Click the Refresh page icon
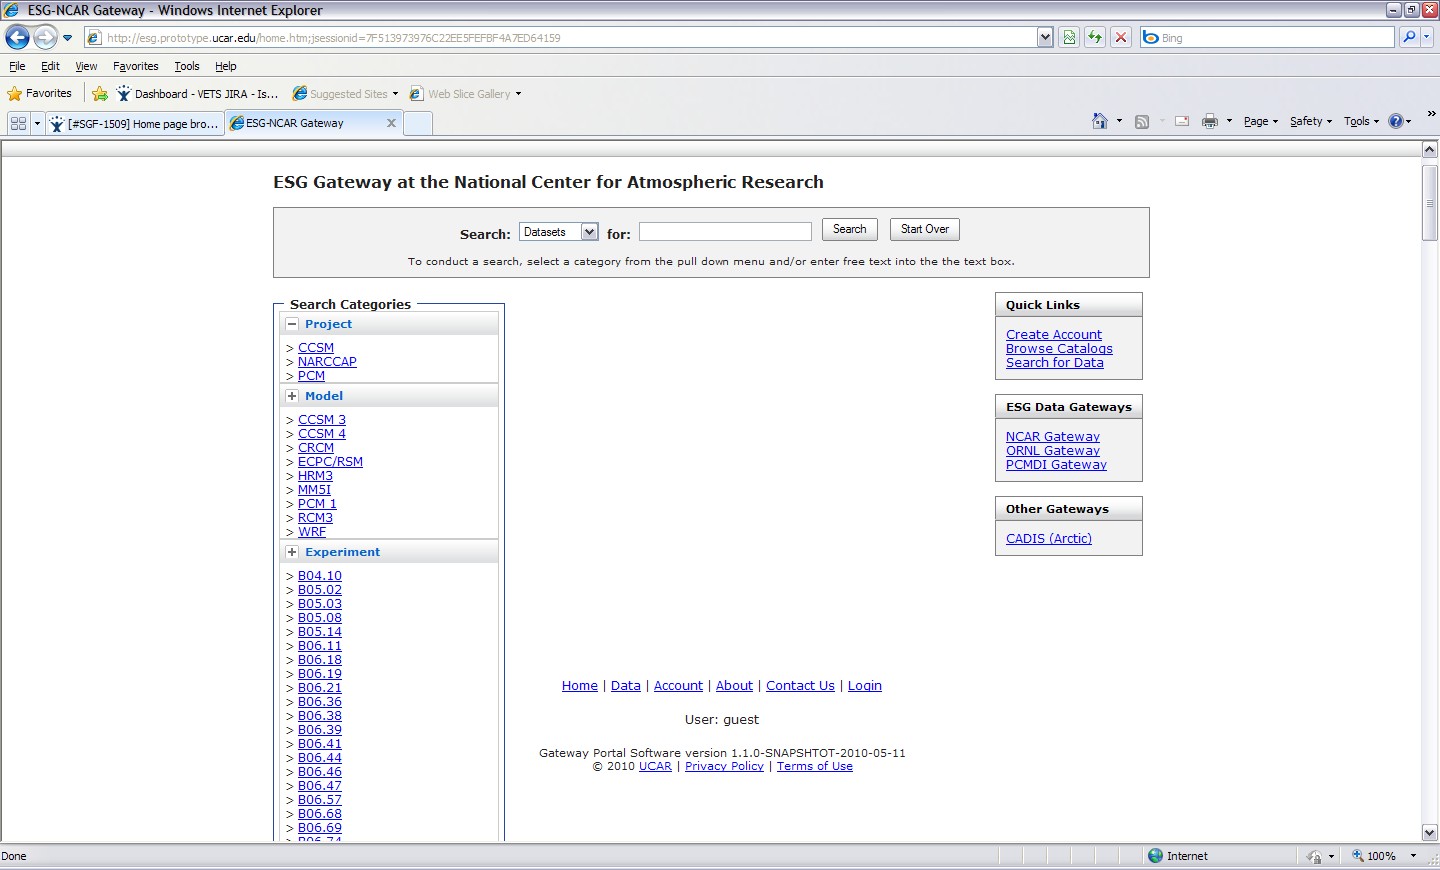Viewport: 1440px width, 870px height. [x=1095, y=38]
